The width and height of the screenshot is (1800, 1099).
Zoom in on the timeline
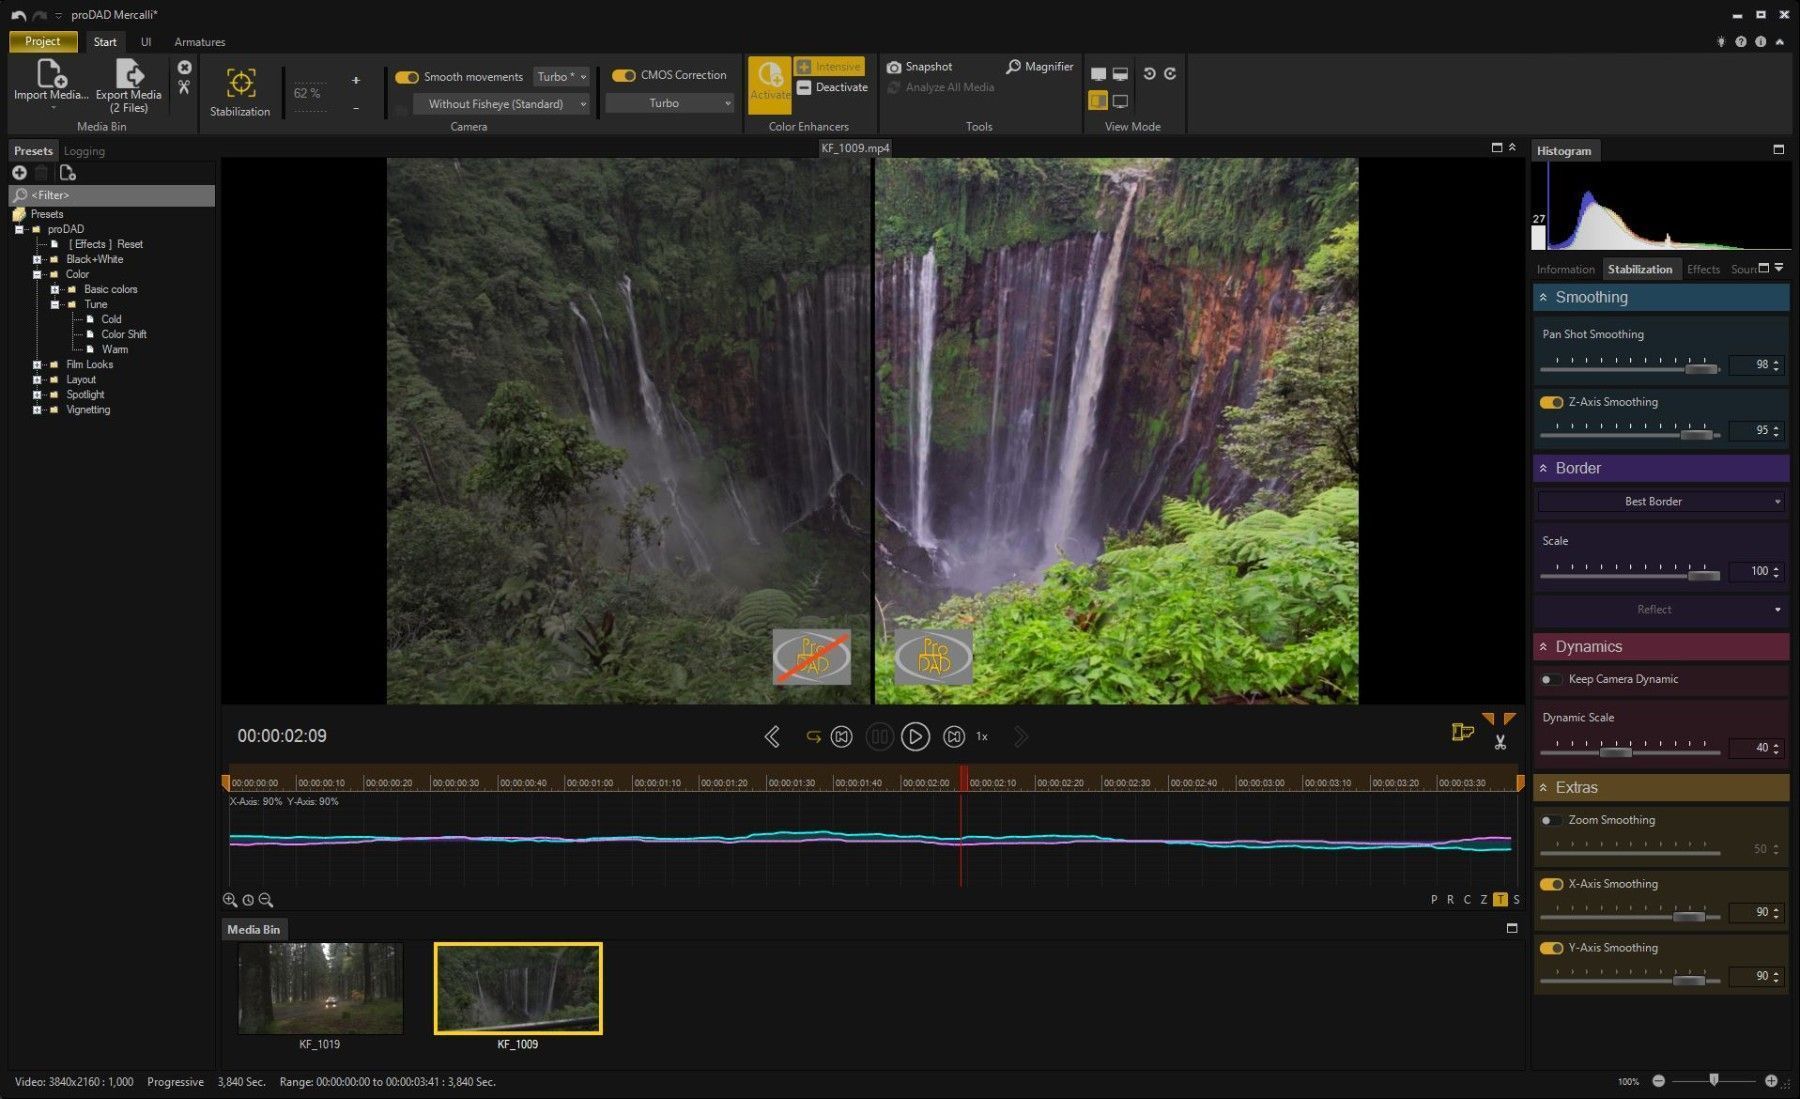click(230, 900)
